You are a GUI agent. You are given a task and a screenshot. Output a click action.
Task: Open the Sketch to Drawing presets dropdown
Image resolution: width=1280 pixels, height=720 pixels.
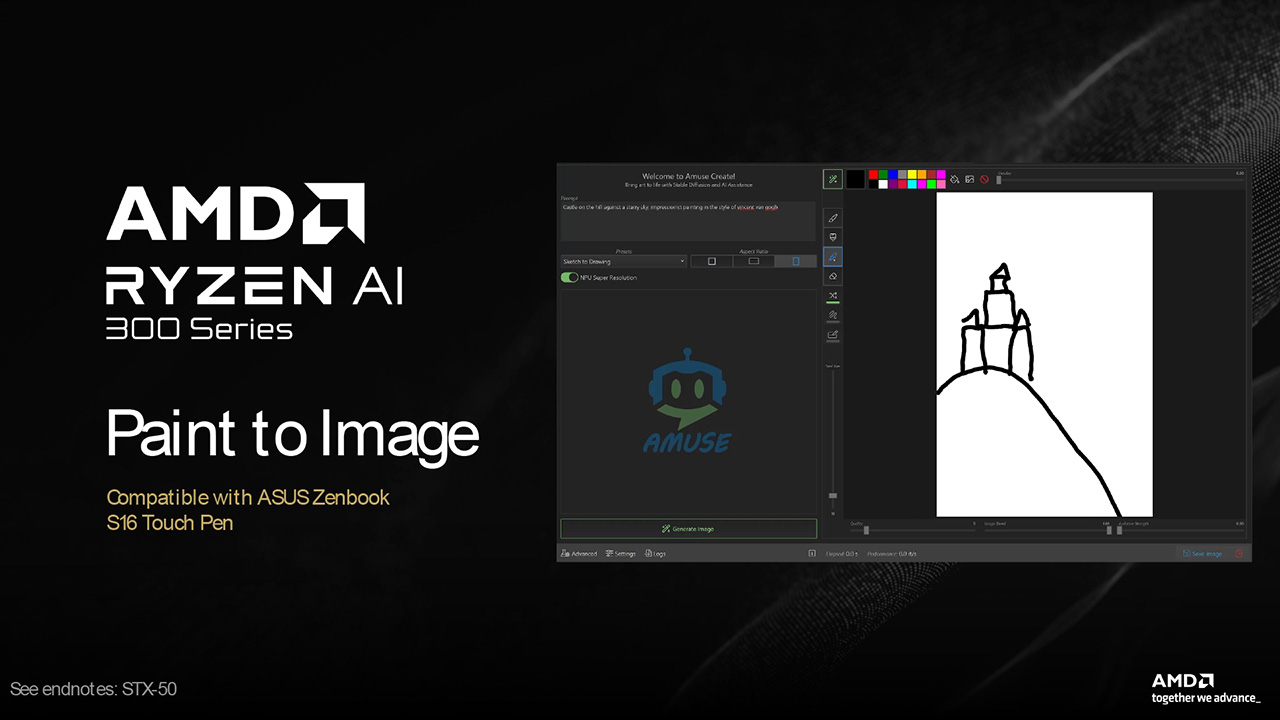(x=623, y=261)
